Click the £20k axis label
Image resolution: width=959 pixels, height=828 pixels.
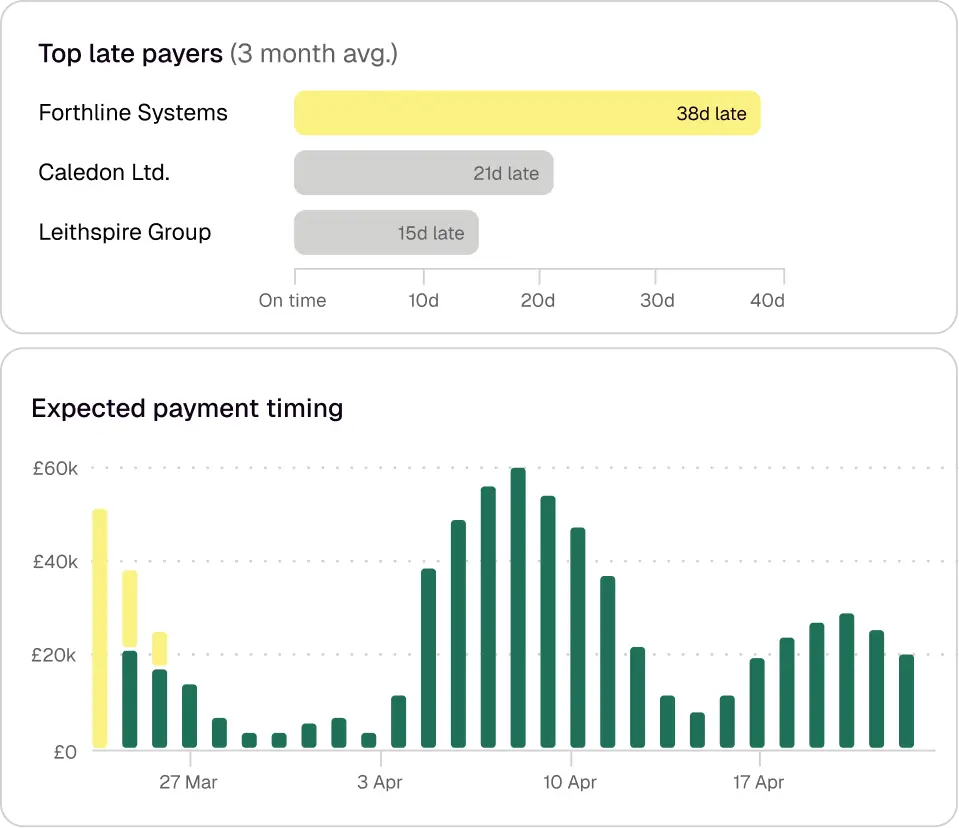click(54, 655)
